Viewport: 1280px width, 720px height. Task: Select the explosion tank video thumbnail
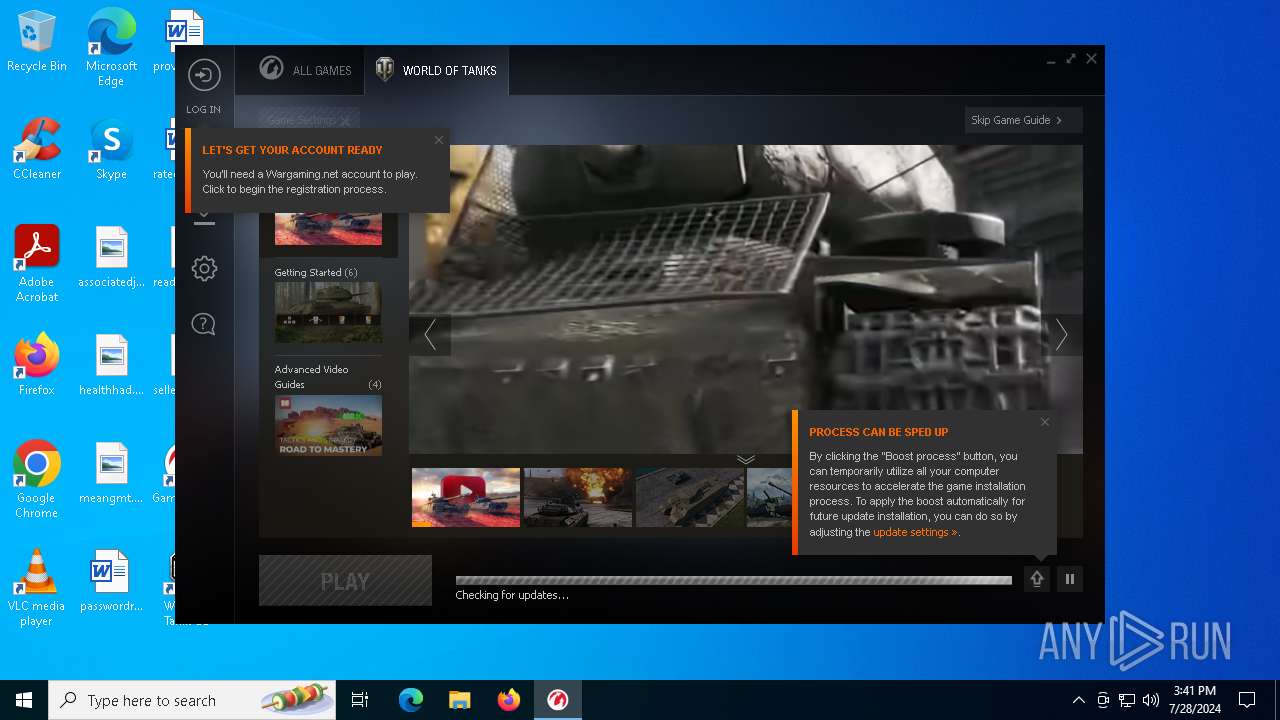[578, 497]
